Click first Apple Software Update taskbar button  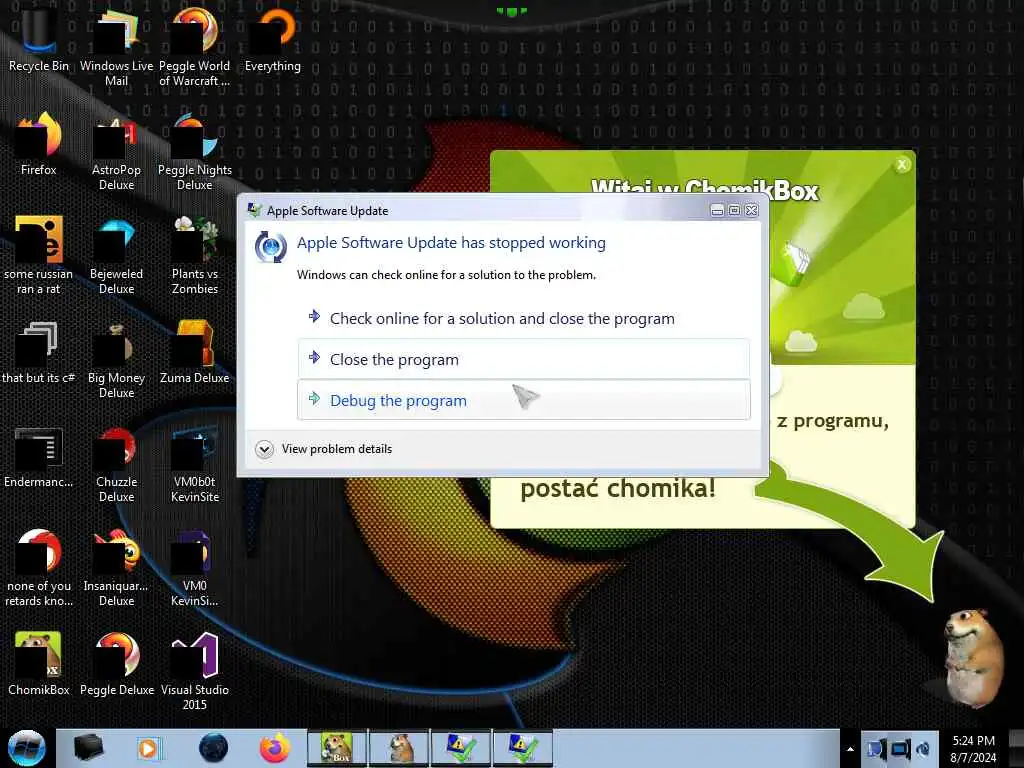coord(461,748)
